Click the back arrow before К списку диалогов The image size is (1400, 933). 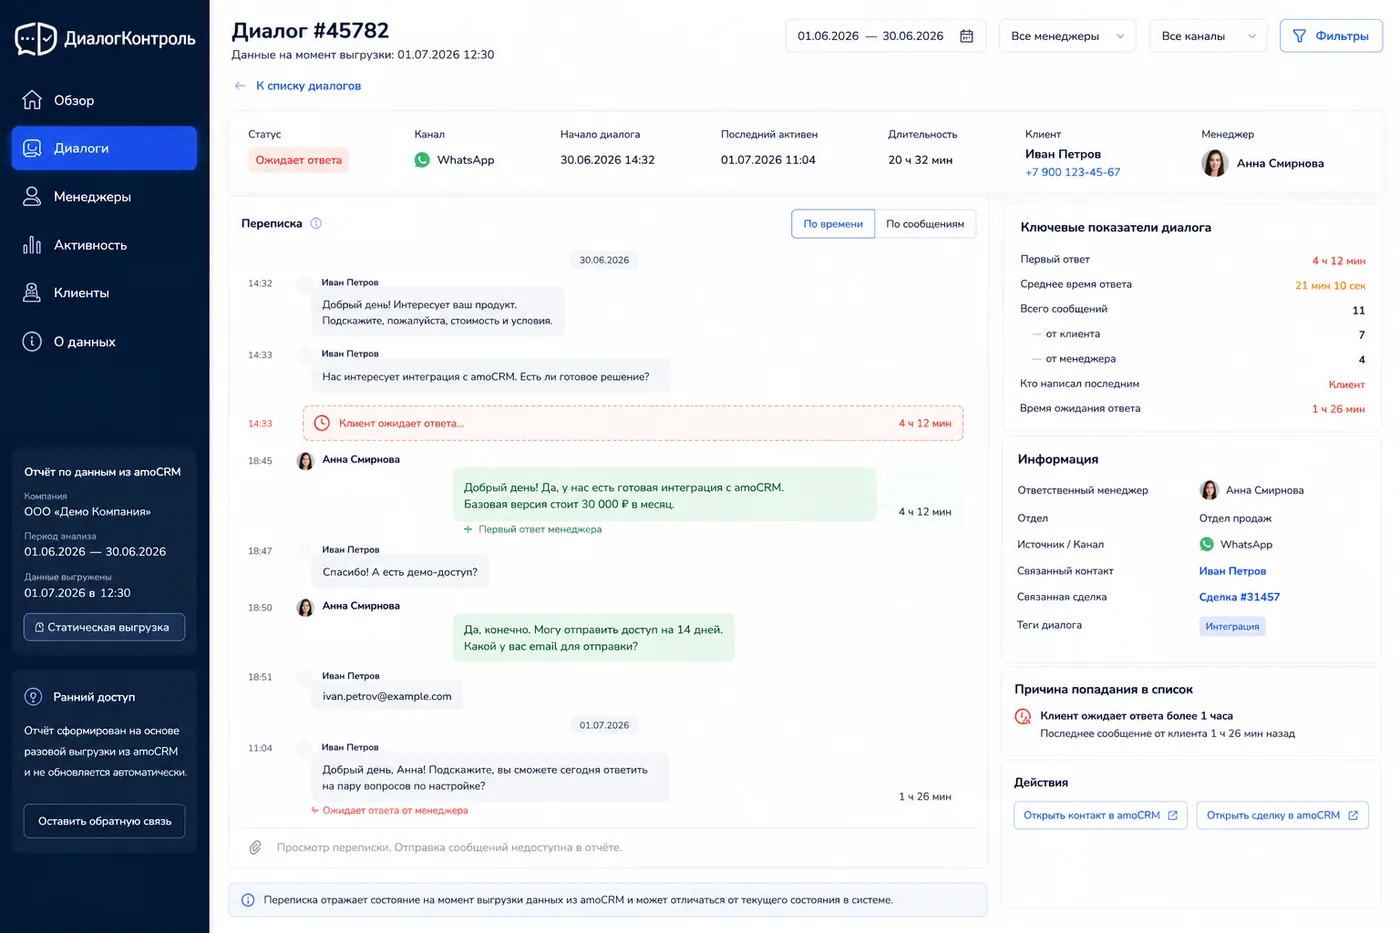tap(240, 86)
